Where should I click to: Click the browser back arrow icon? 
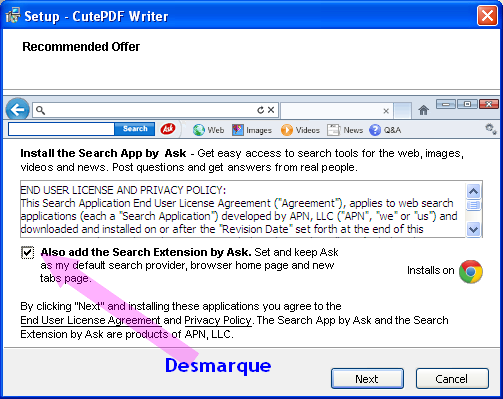coord(17,110)
